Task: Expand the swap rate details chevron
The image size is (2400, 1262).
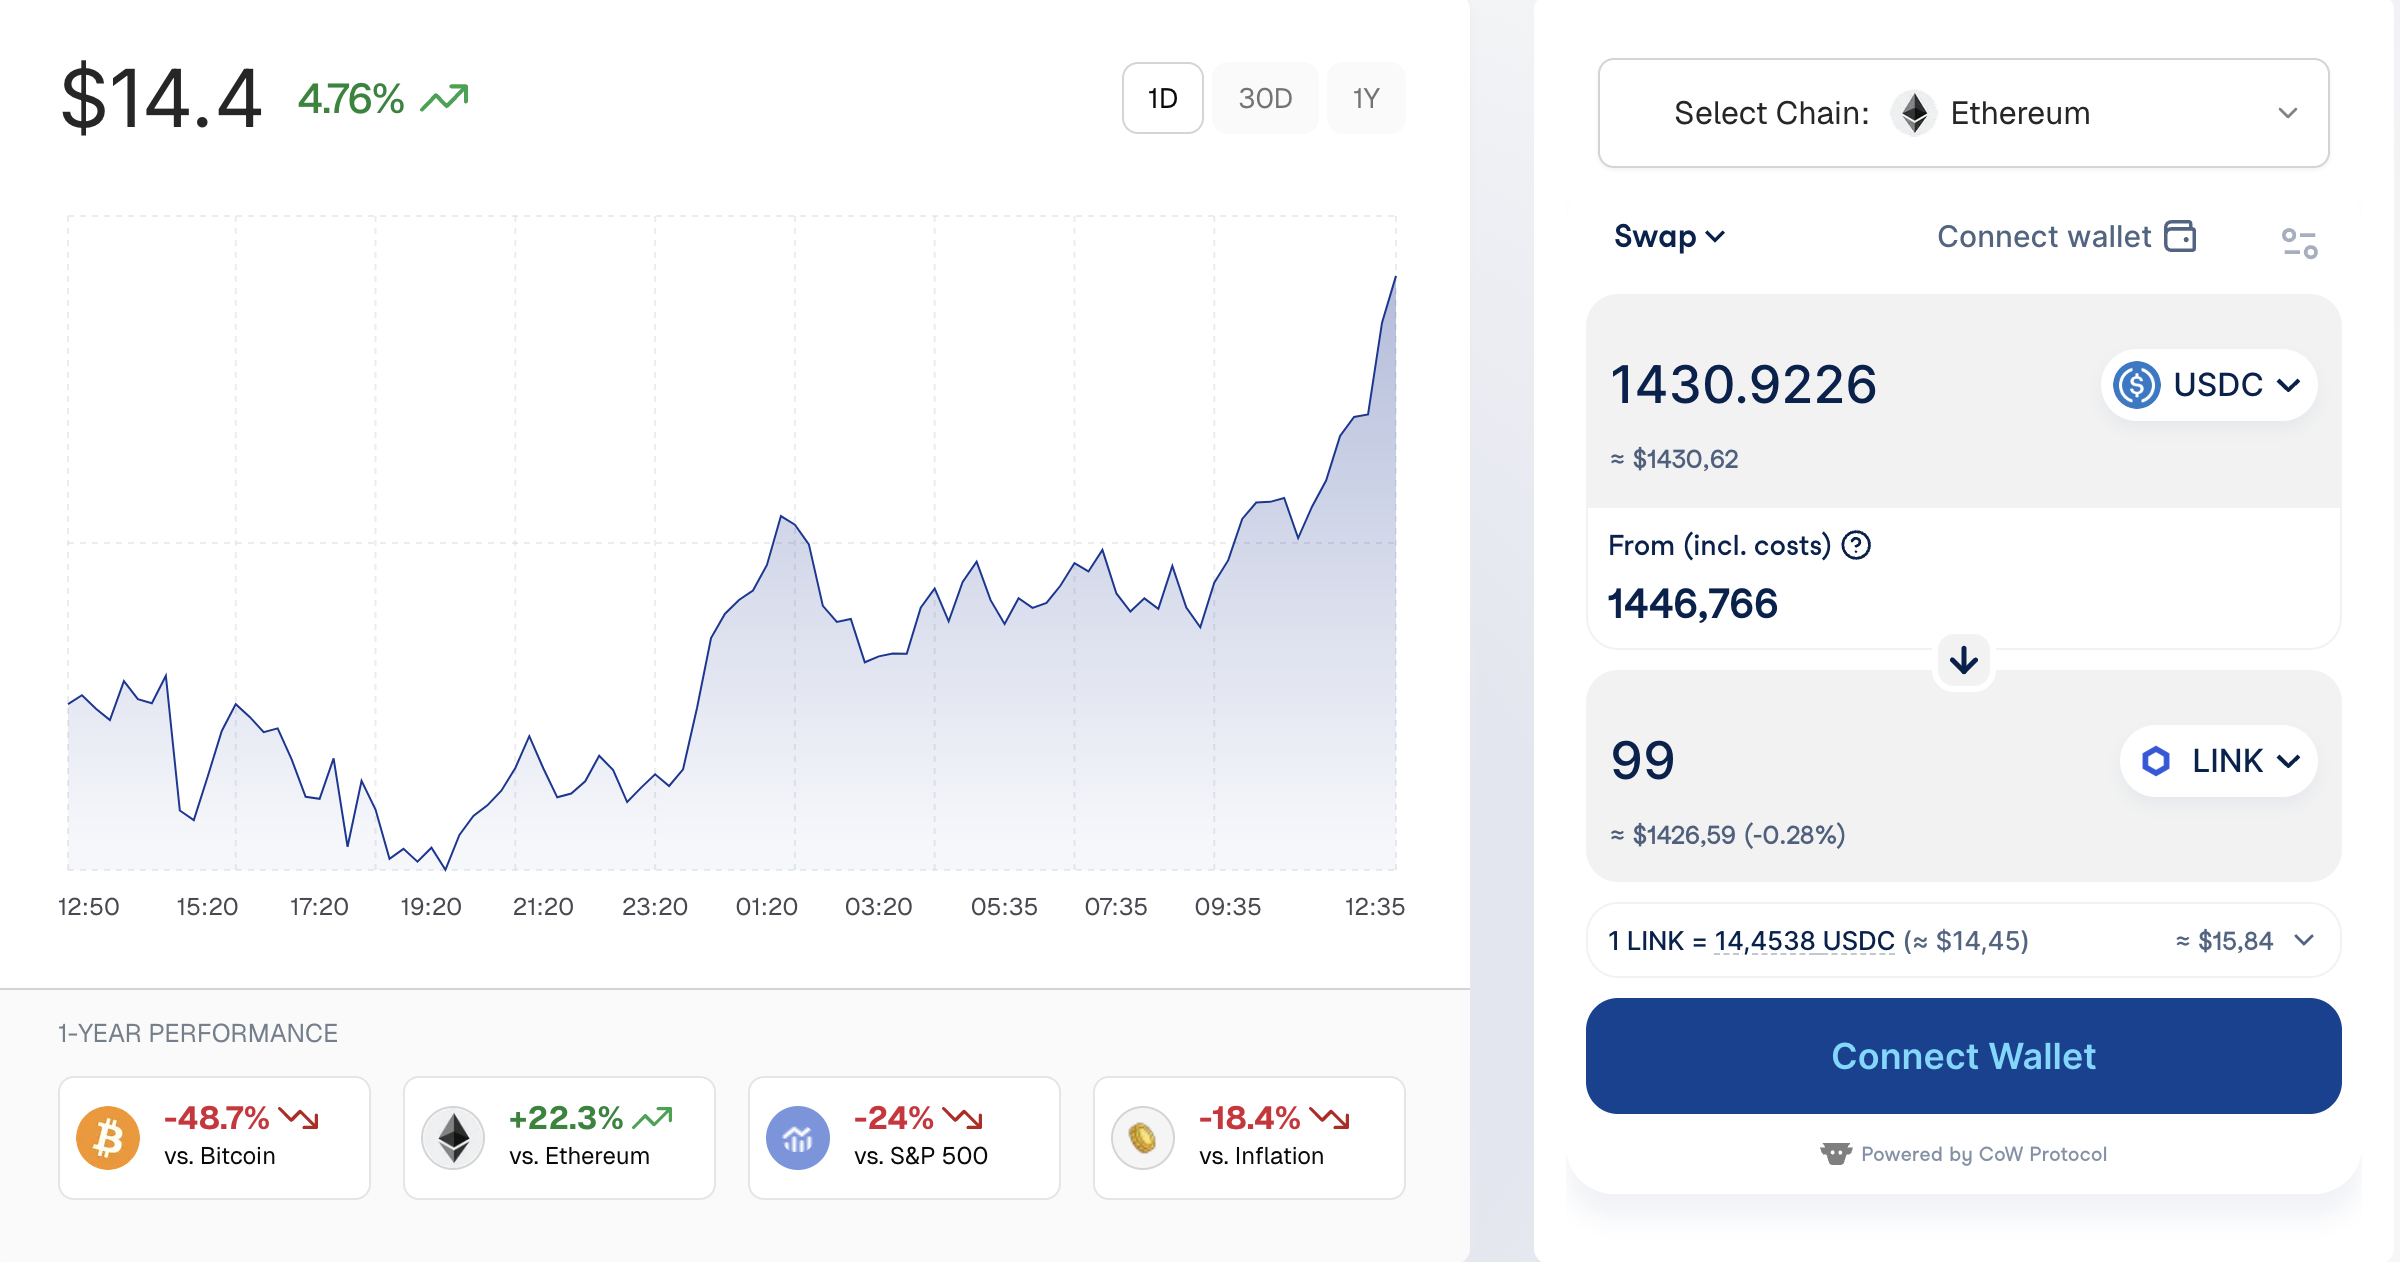Action: (x=2306, y=940)
